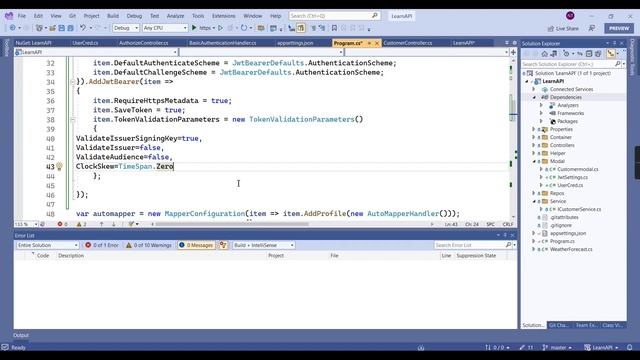640x360 pixels.
Task: Click Pending Changes Filter icon in Solution Explorer
Action: [x=566, y=54]
